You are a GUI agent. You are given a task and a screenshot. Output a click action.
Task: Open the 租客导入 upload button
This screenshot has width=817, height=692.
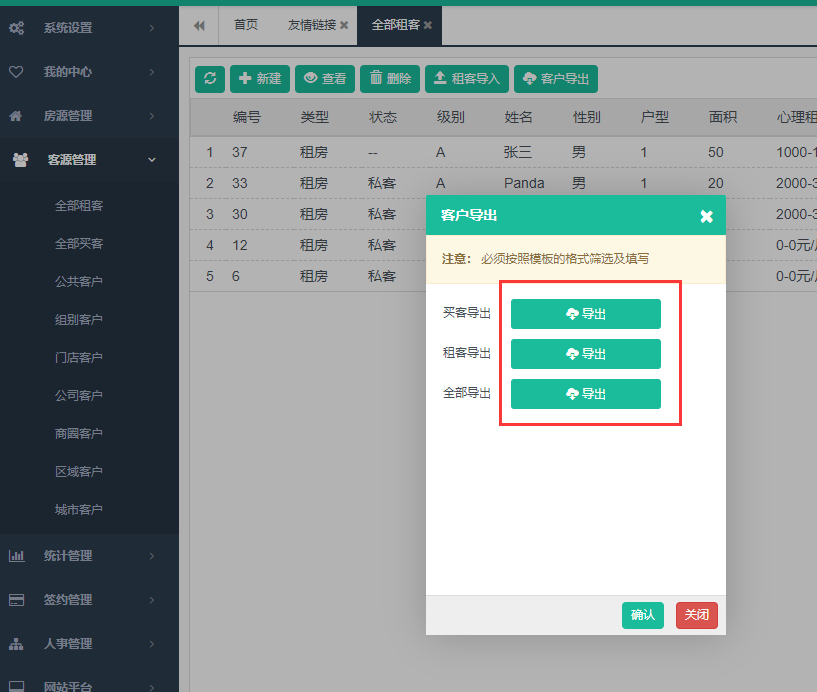[467, 79]
